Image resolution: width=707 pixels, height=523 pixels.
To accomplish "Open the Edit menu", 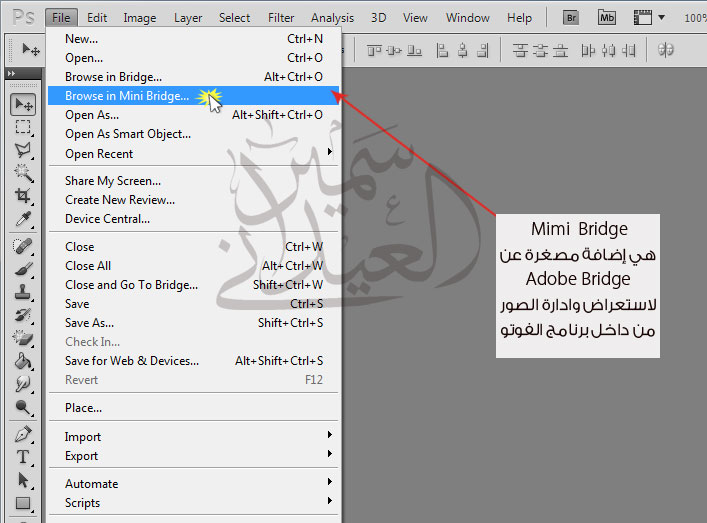I will pos(96,18).
